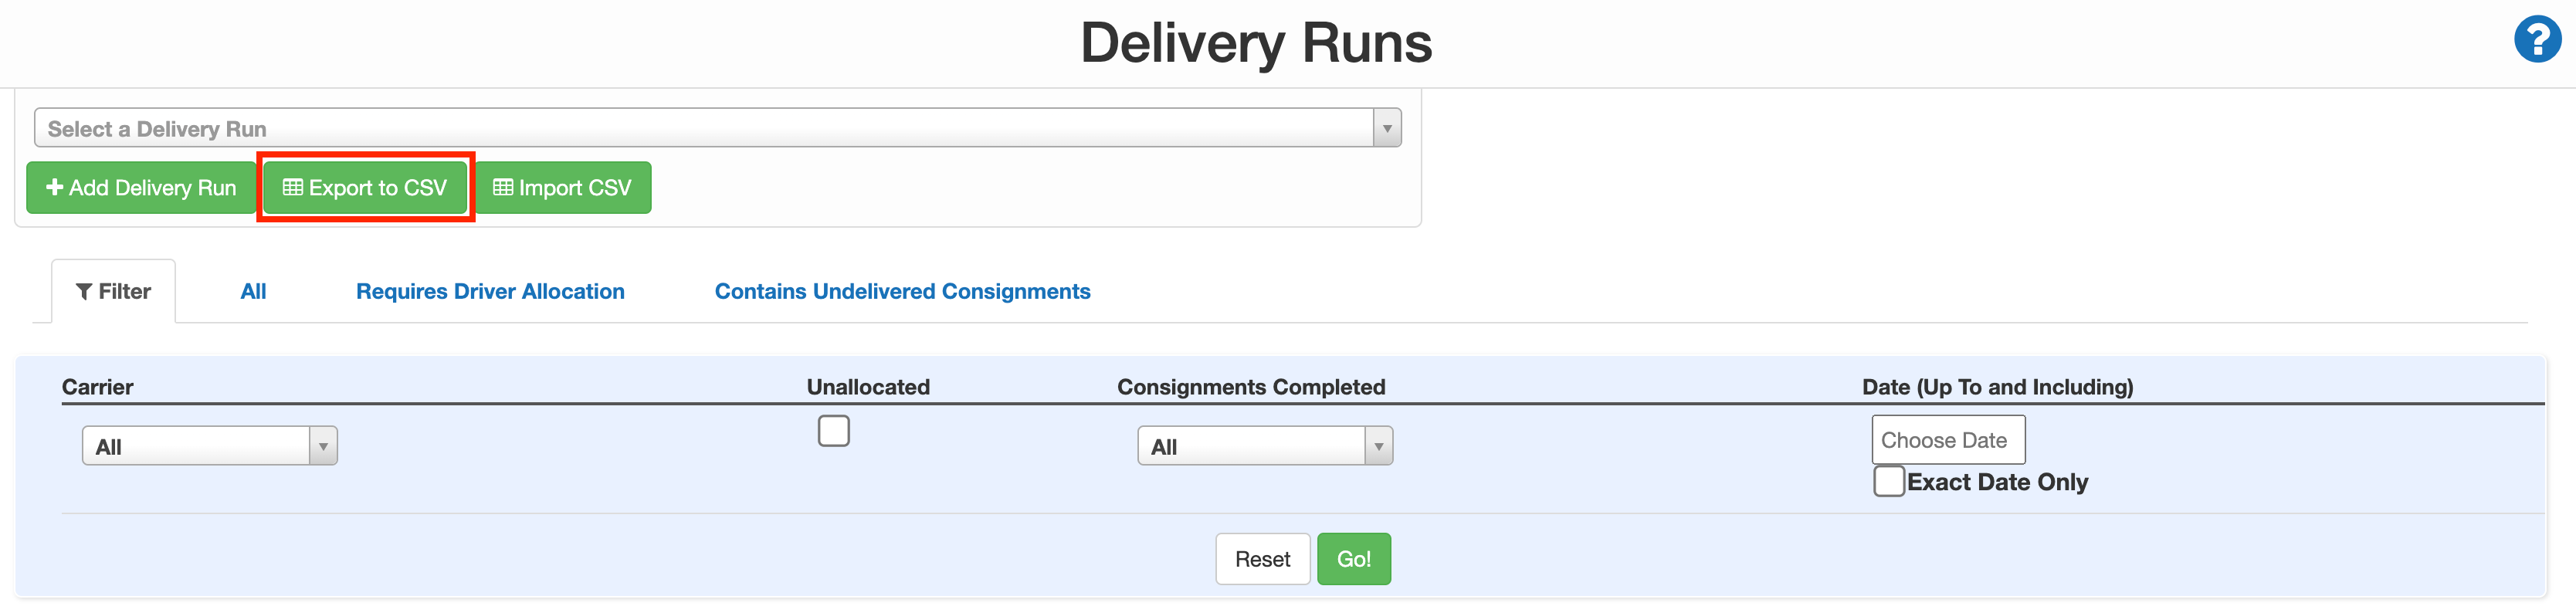Click the funnel icon on the Filter tab
2576x613 pixels.
[84, 291]
